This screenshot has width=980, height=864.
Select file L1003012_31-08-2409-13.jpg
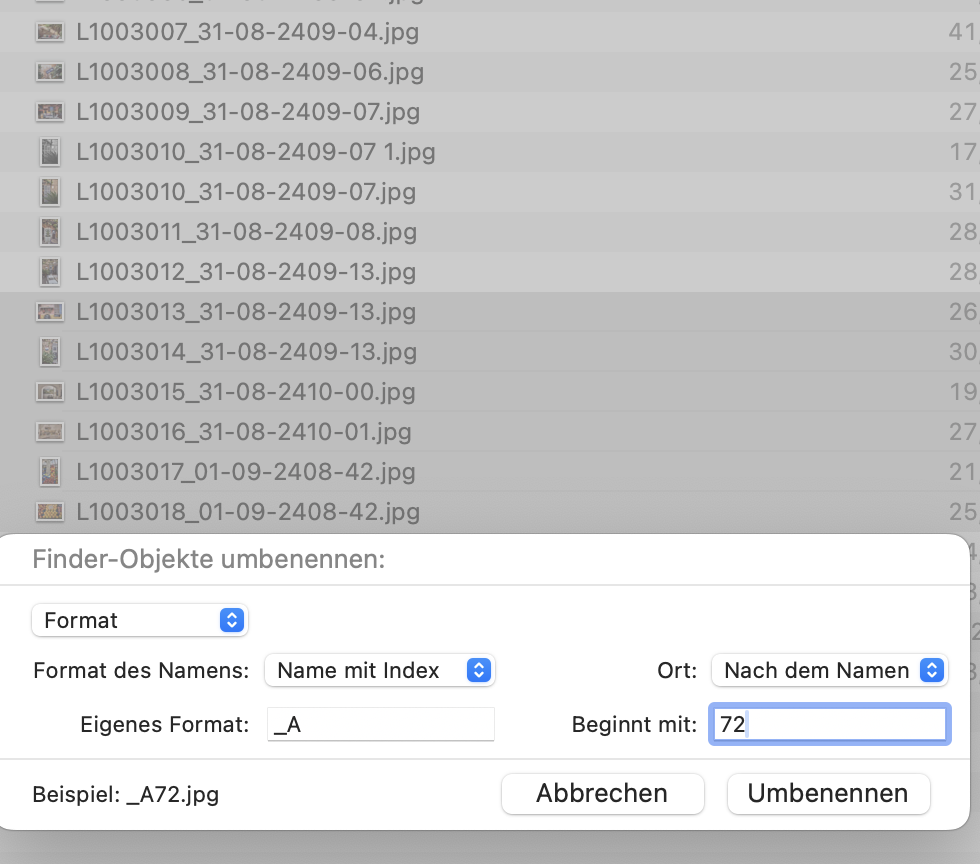(x=246, y=272)
